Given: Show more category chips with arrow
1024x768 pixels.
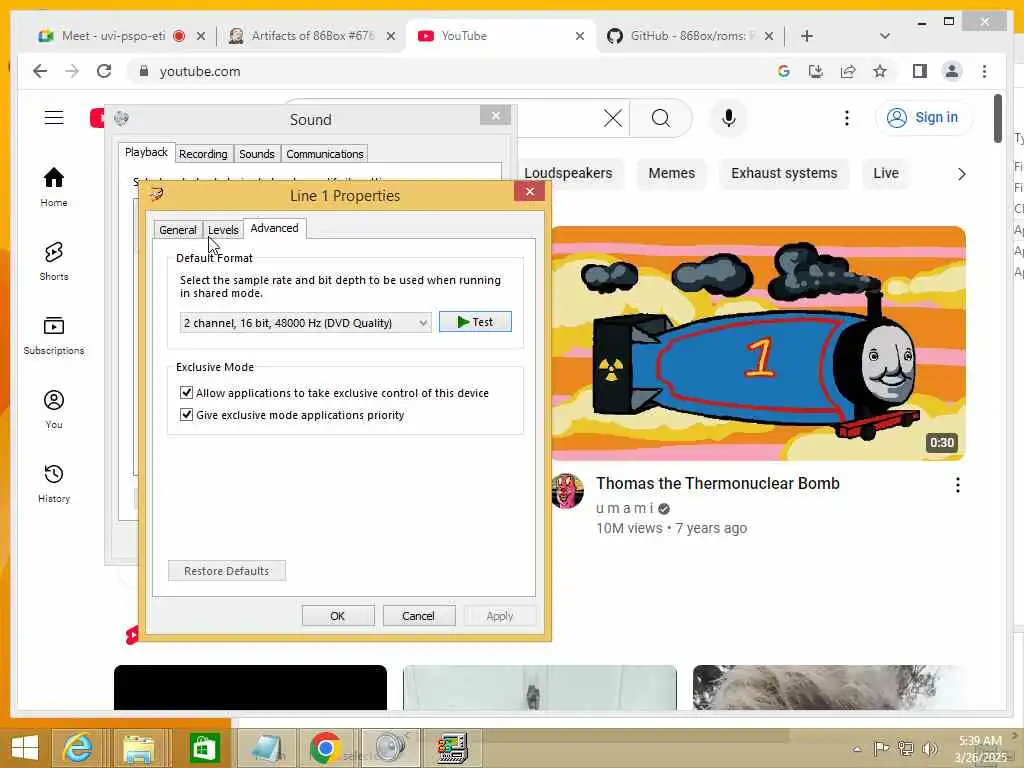Looking at the screenshot, I should tap(961, 174).
